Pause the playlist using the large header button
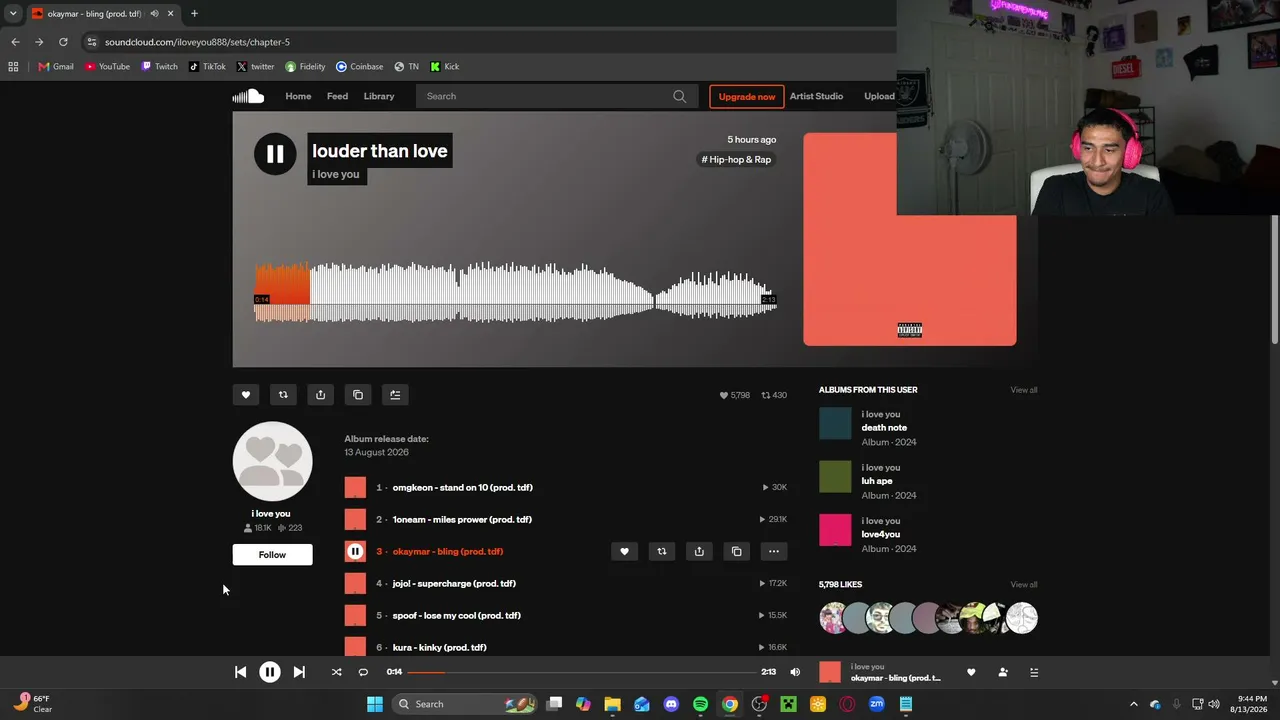Image resolution: width=1280 pixels, height=720 pixels. click(275, 154)
